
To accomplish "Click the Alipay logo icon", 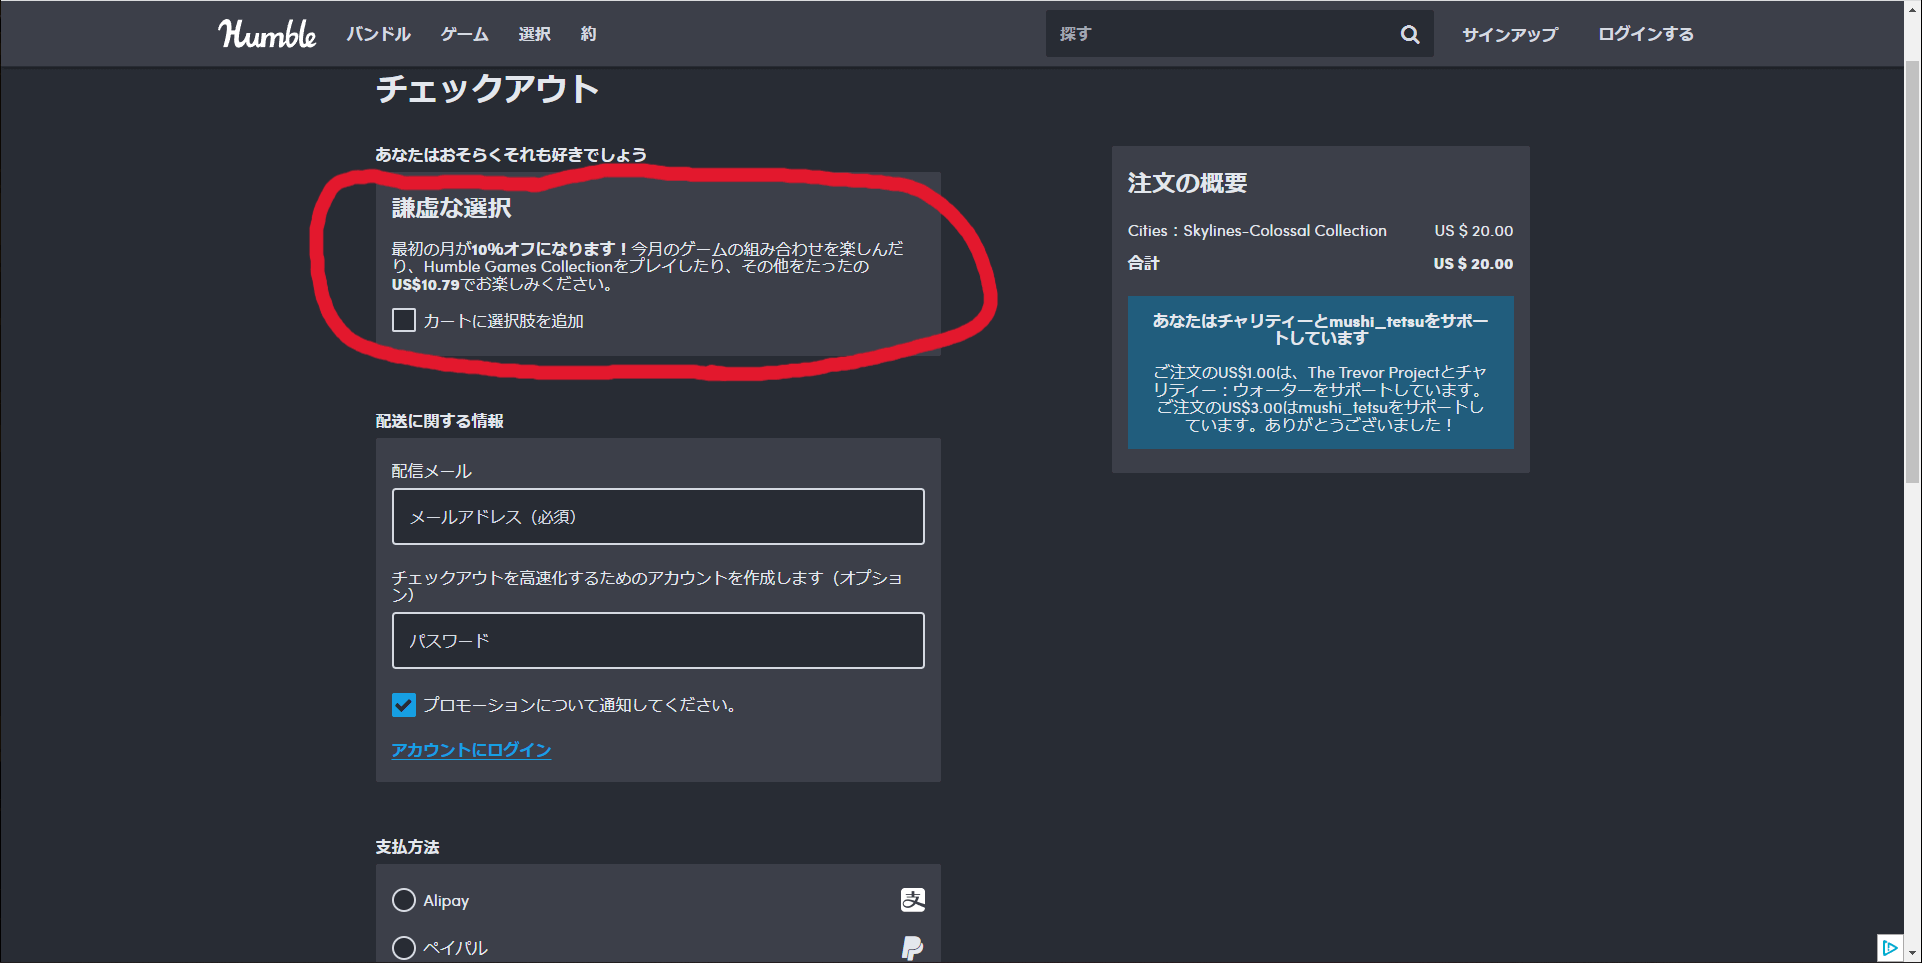I will coord(912,900).
